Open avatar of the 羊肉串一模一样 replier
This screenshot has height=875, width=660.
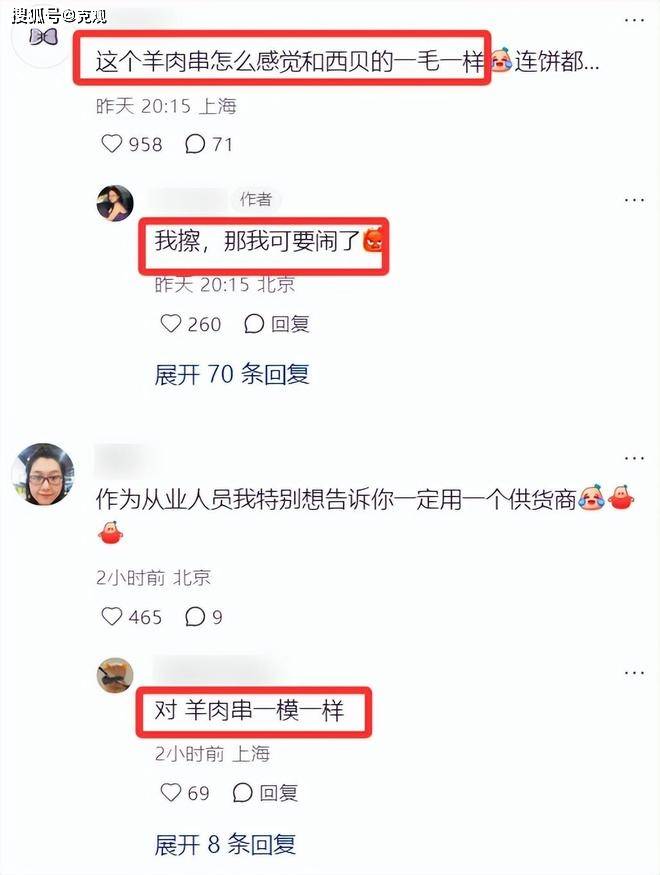pos(115,675)
